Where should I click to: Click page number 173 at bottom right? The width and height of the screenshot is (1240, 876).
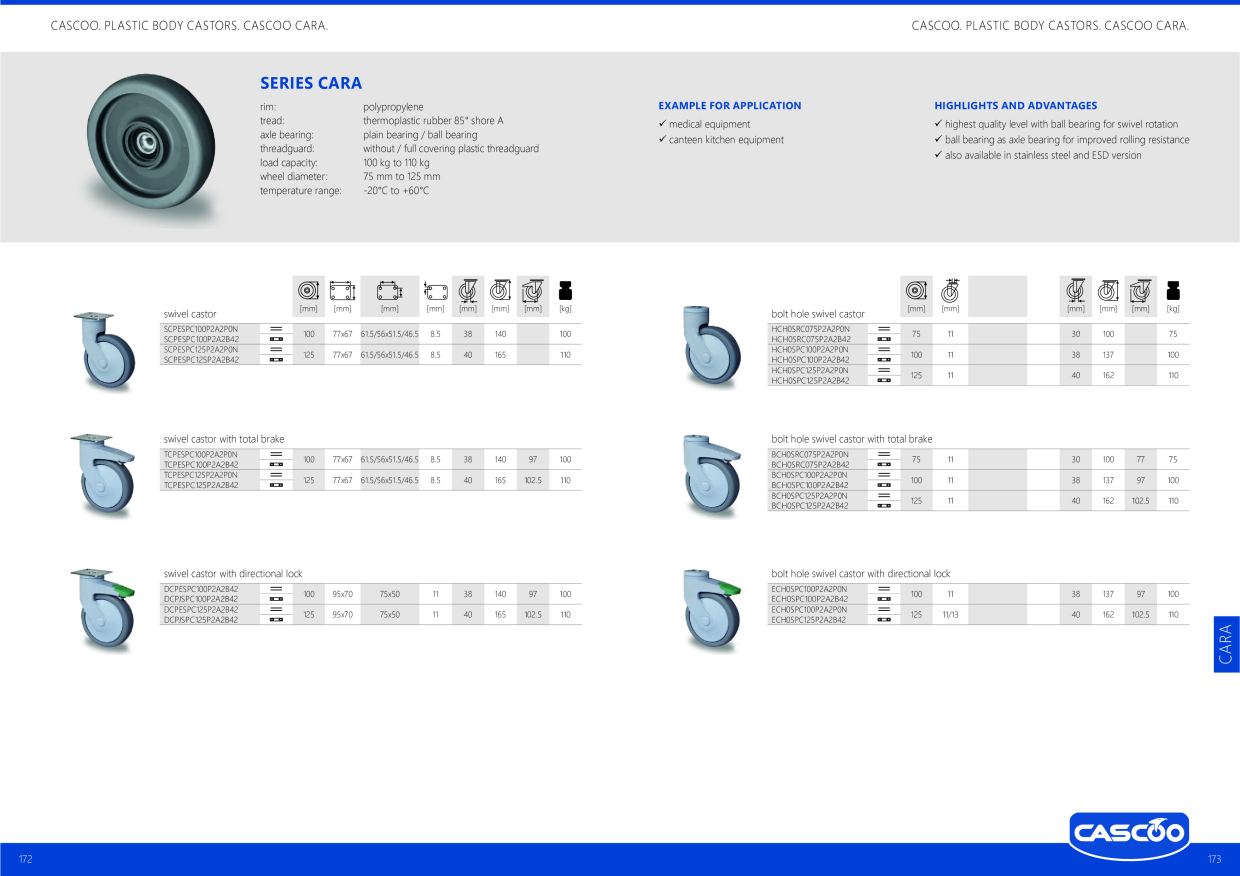point(1215,860)
